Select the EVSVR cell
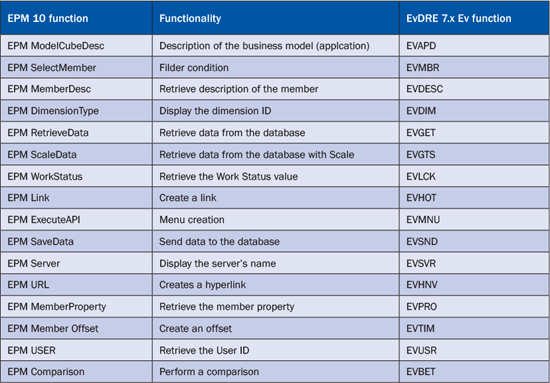 click(x=474, y=263)
